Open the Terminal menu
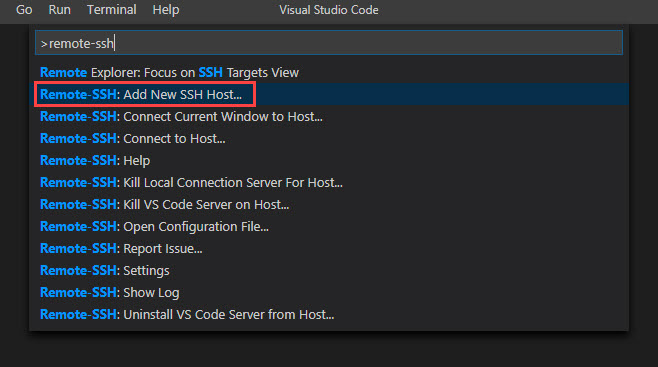The image size is (658, 367). click(x=111, y=10)
